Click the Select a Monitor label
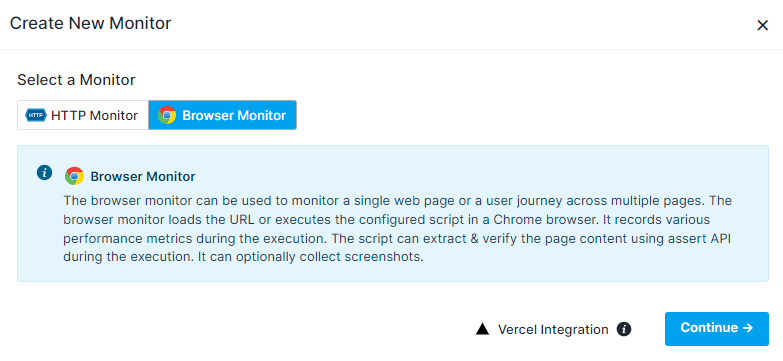 [76, 80]
